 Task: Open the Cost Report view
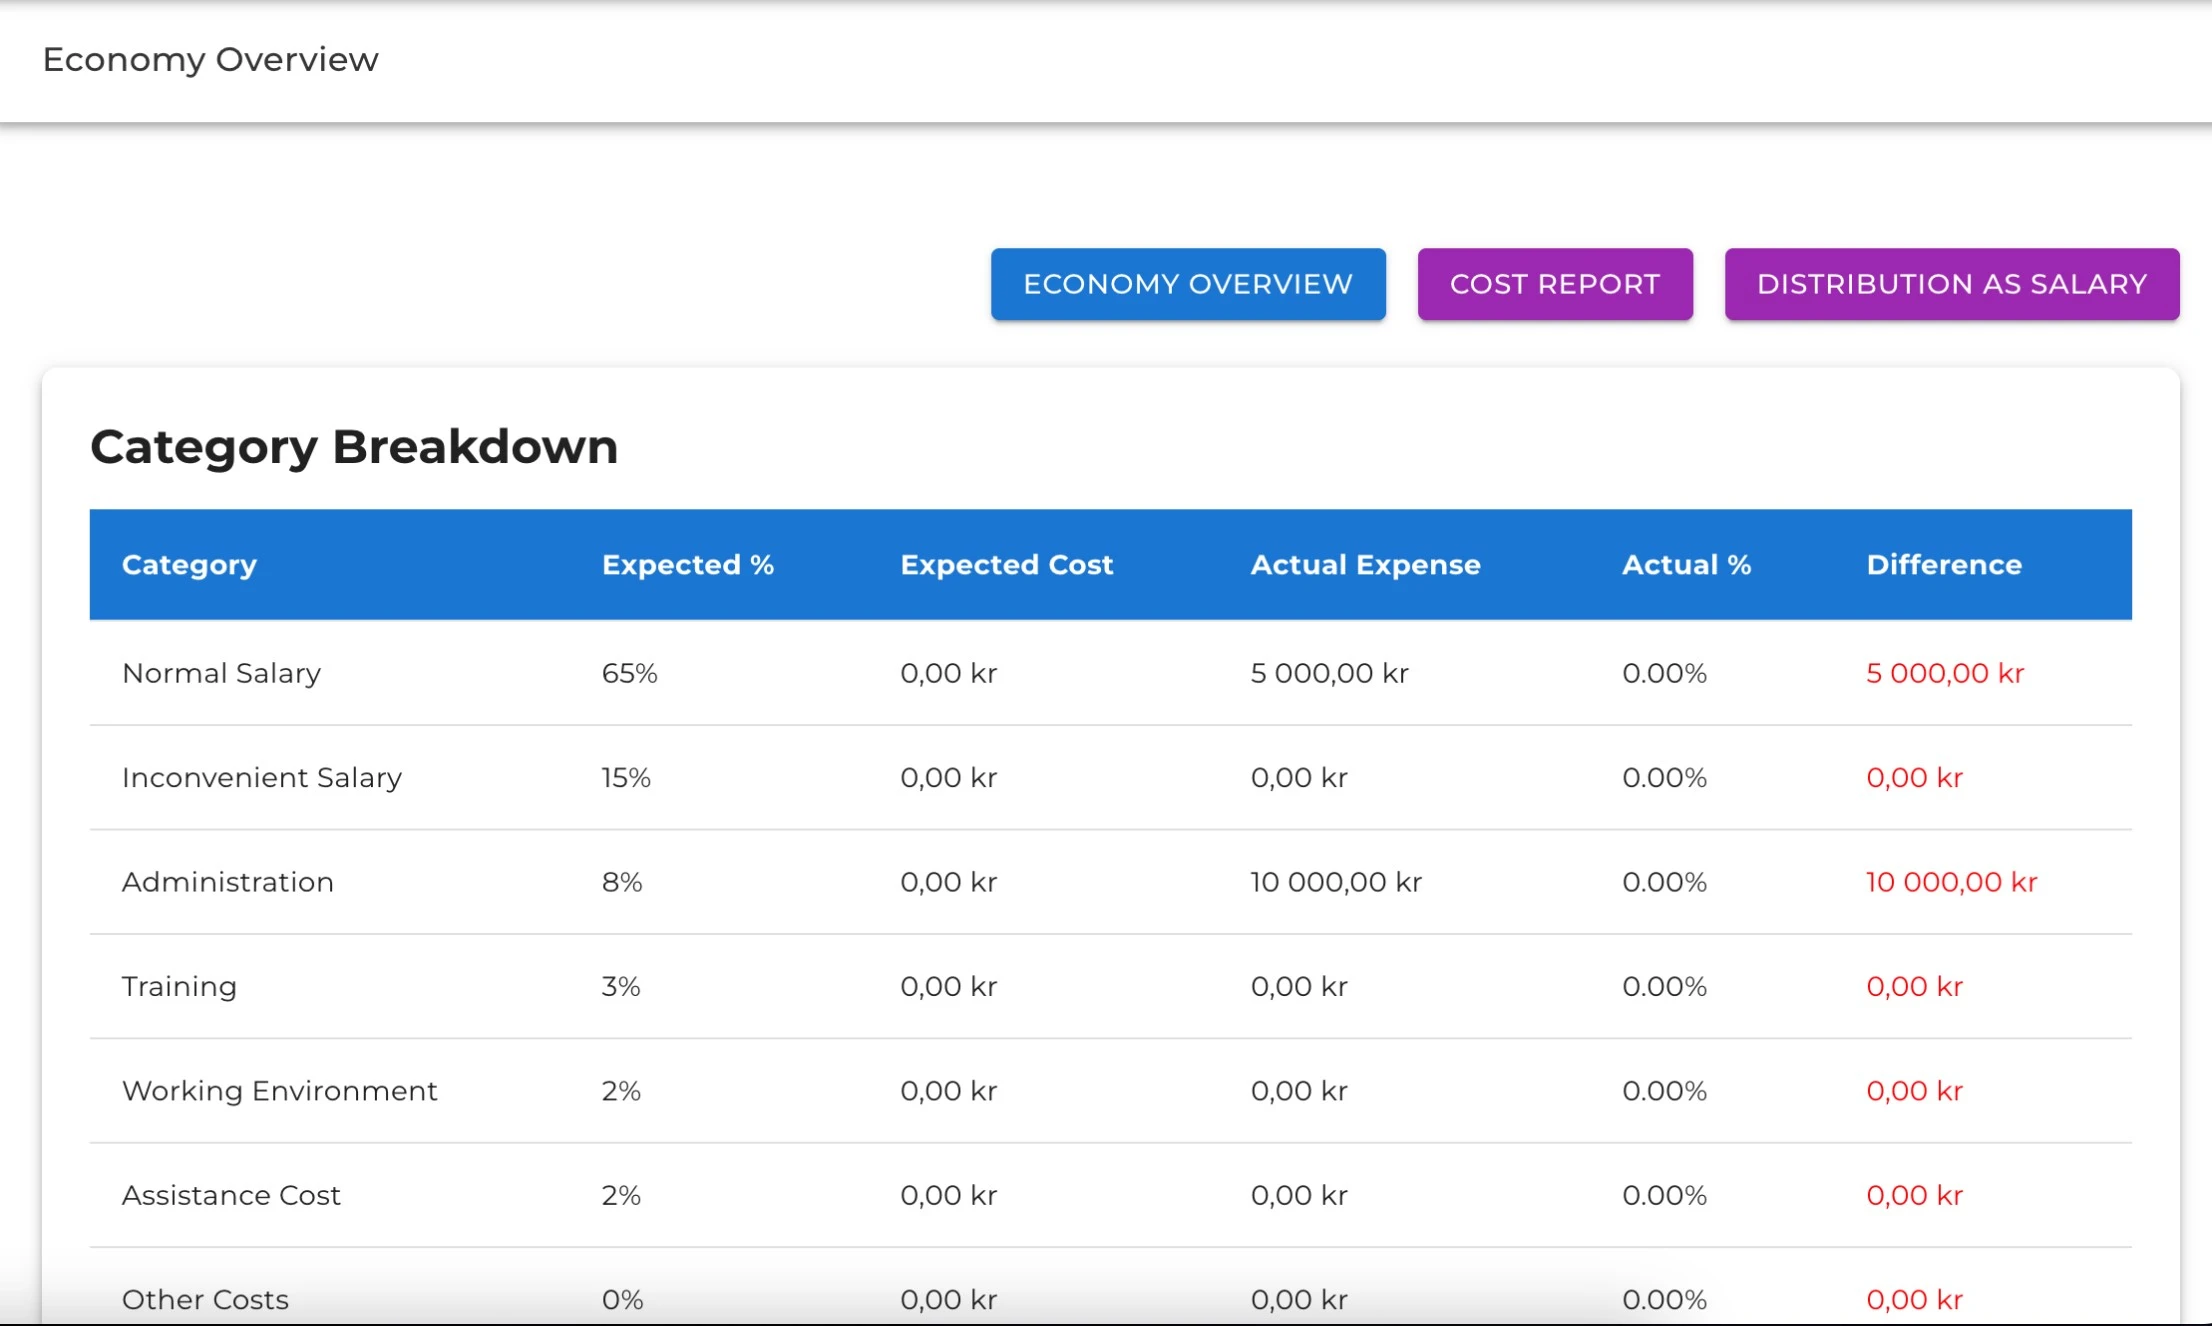tap(1555, 284)
